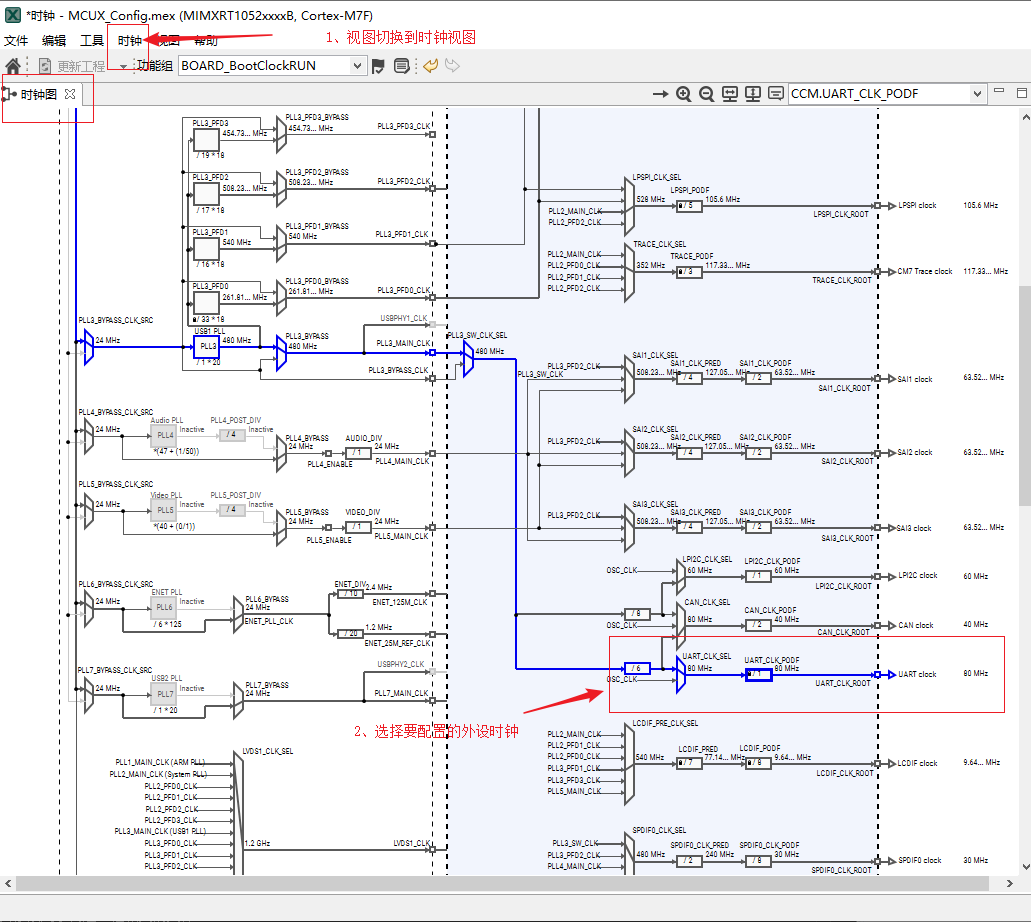The height and width of the screenshot is (922, 1031).
Task: Click the UART_CLK_SEL multiplexer
Action: click(680, 676)
